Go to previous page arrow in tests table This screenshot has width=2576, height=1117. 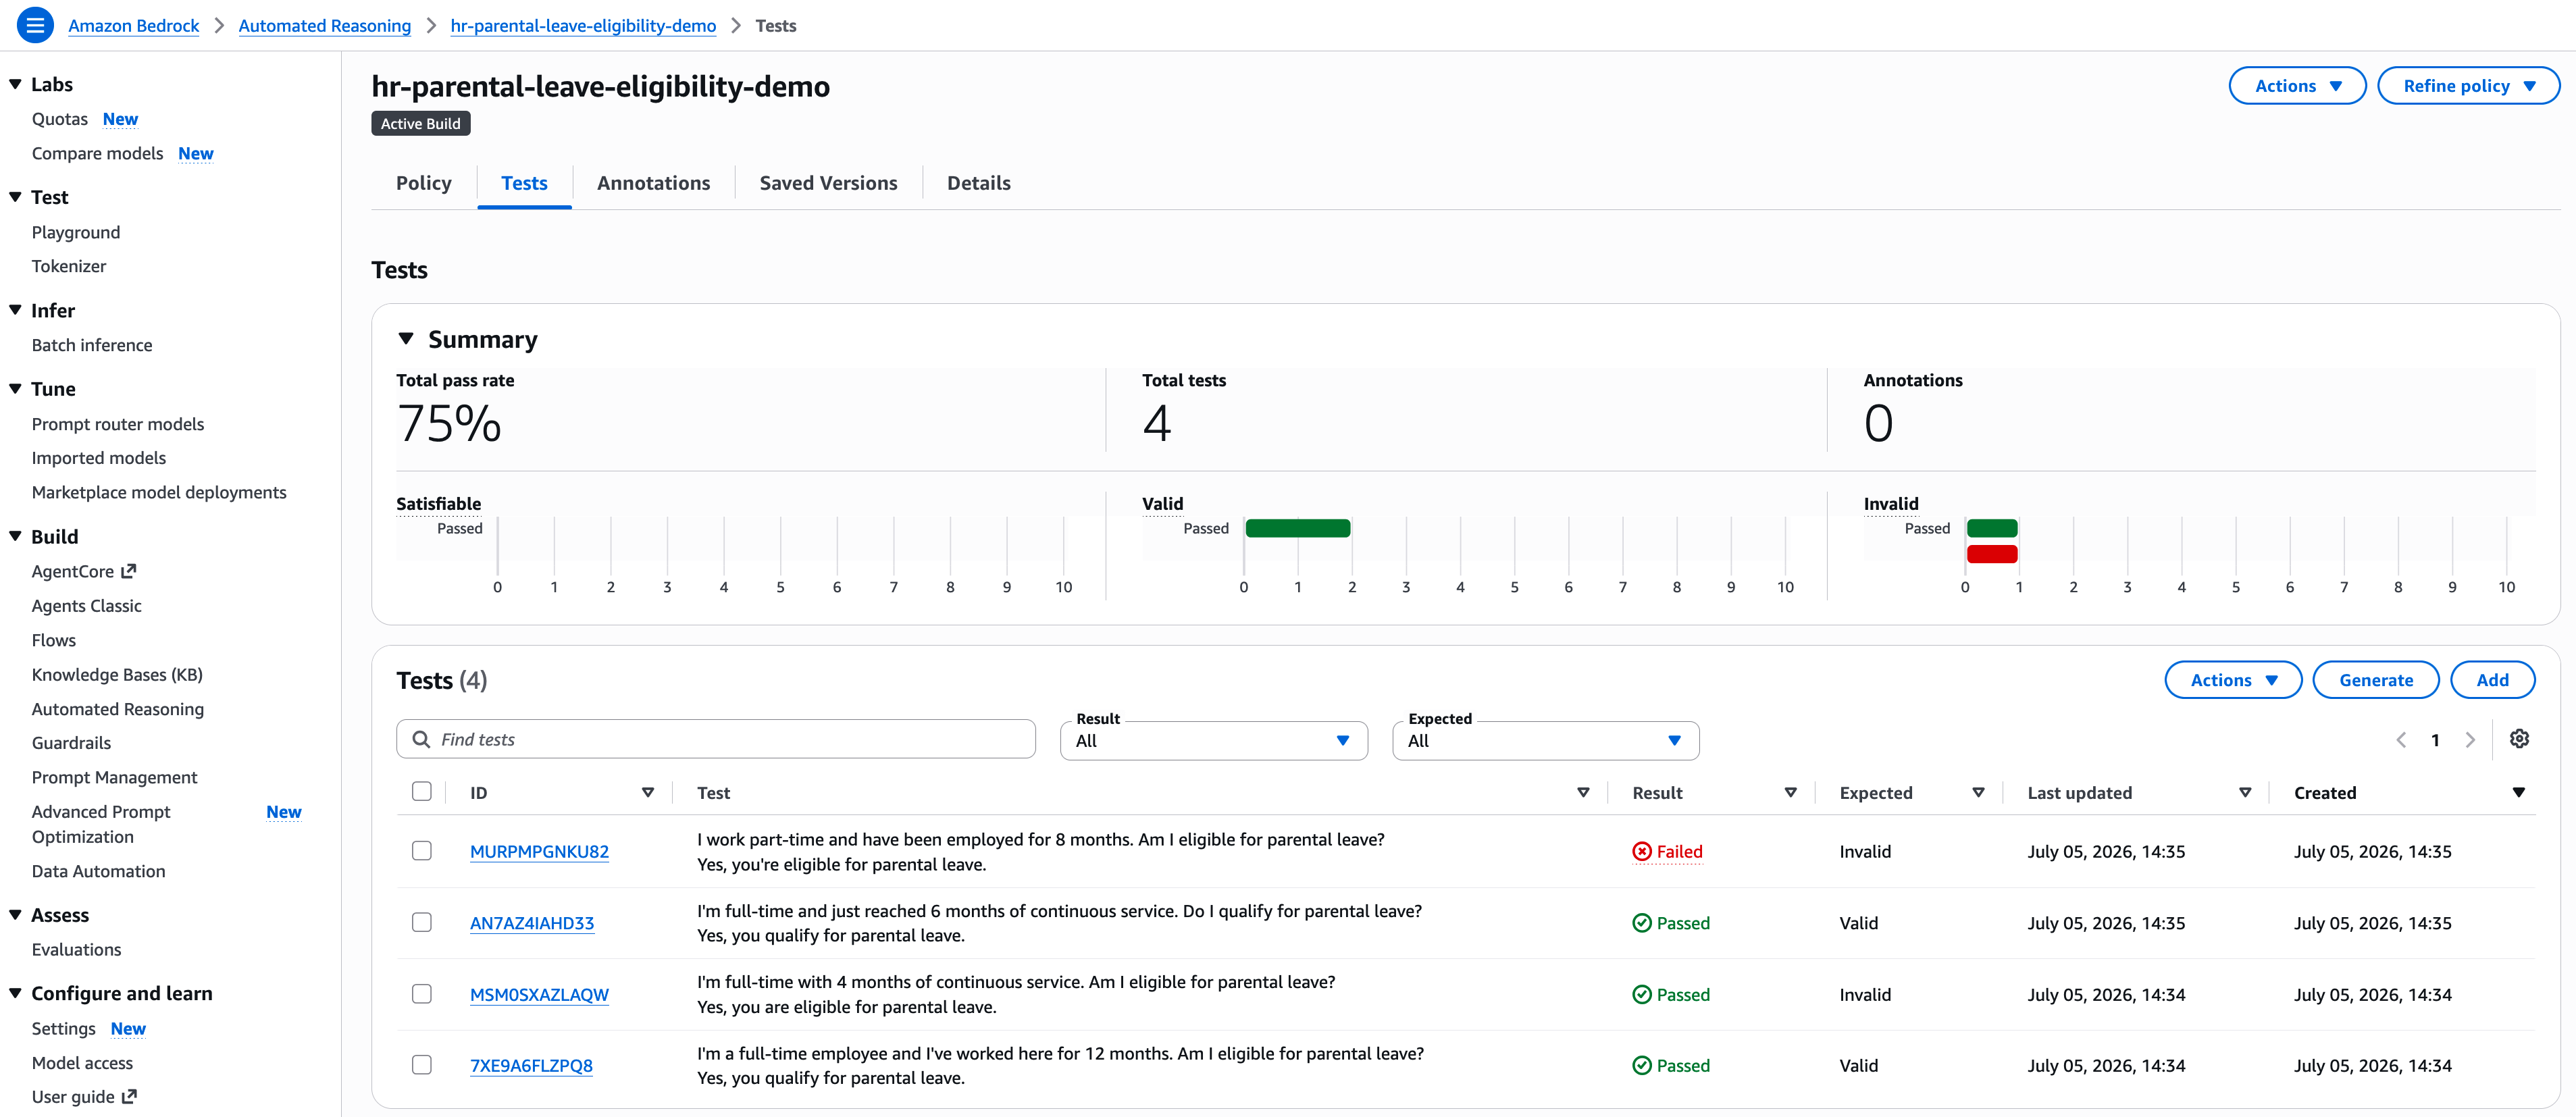click(2401, 740)
